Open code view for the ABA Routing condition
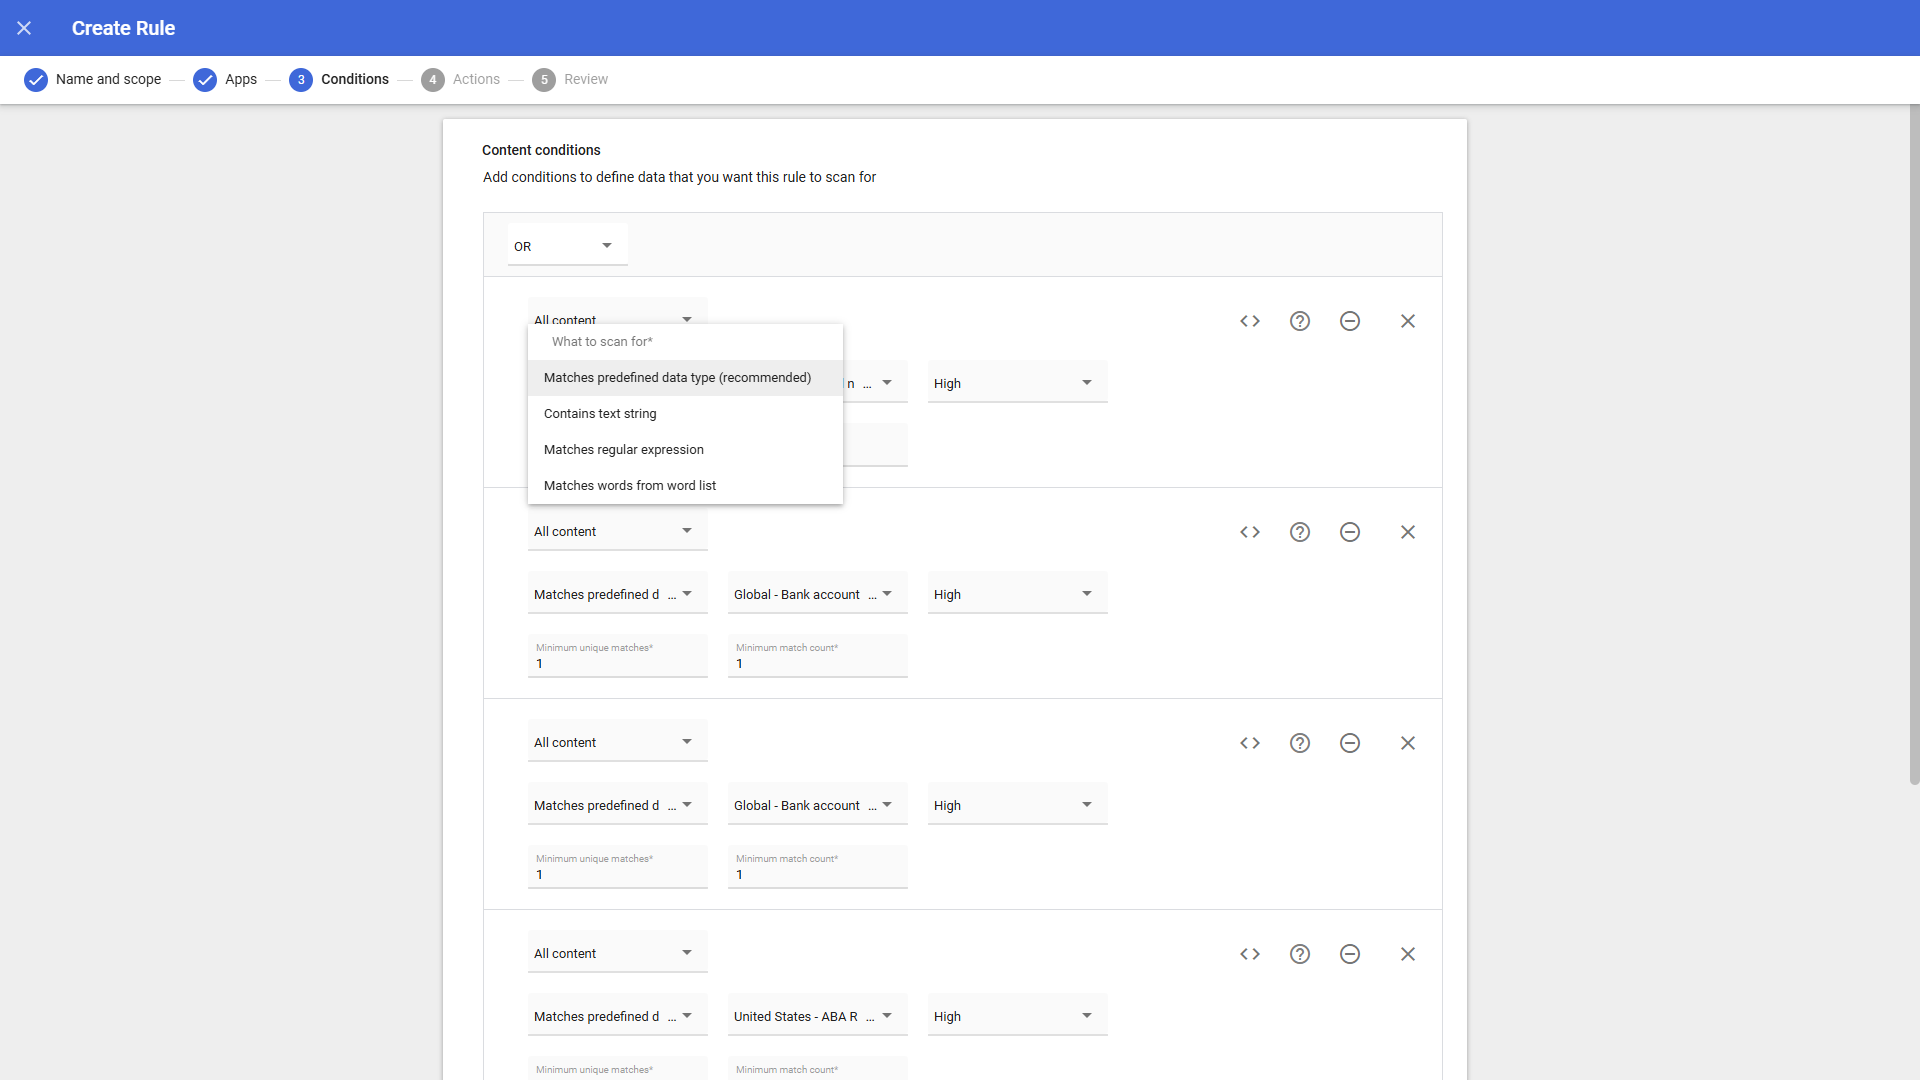 coord(1250,954)
